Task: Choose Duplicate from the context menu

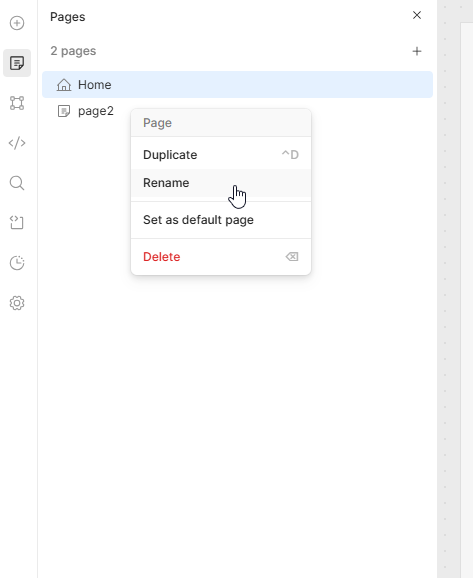Action: click(221, 154)
